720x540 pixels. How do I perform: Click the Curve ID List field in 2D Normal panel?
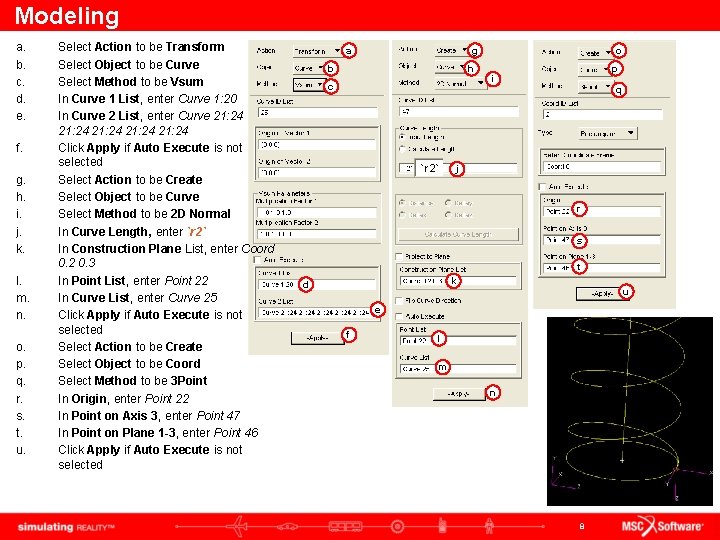coord(459,112)
